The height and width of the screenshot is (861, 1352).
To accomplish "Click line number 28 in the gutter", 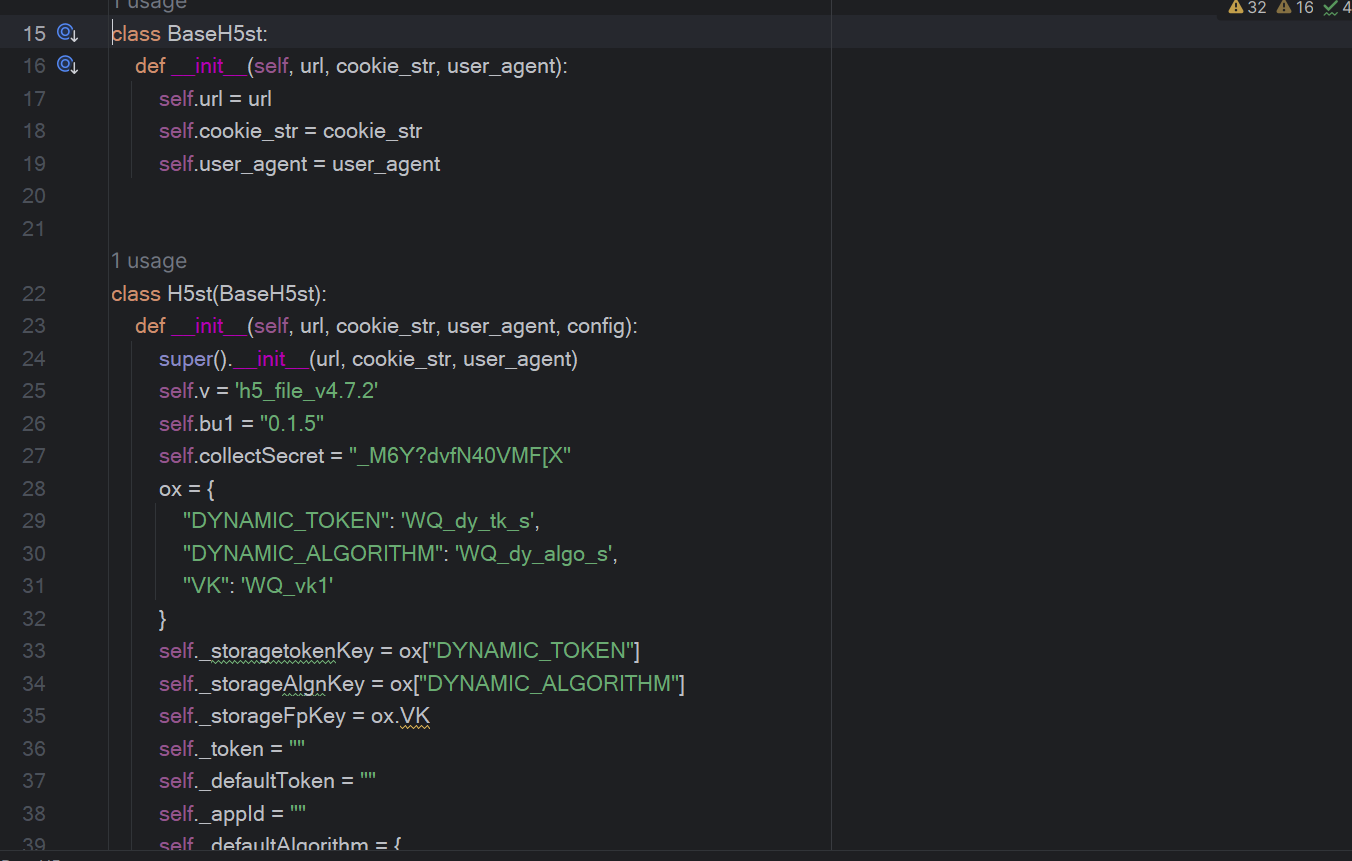I will coord(34,489).
